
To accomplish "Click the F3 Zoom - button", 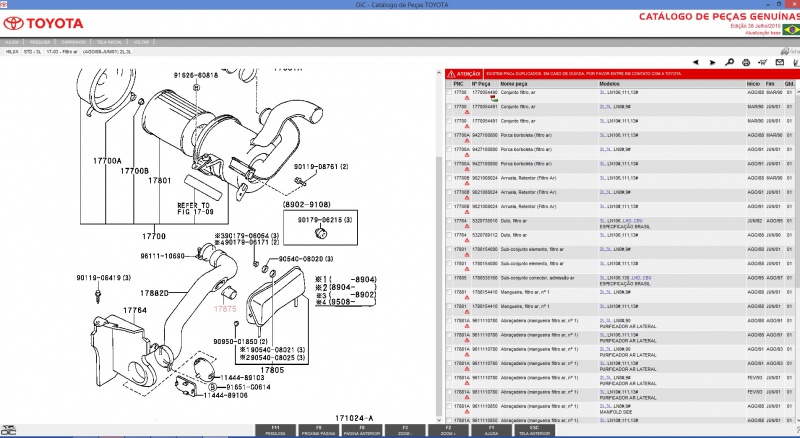I will (405, 430).
